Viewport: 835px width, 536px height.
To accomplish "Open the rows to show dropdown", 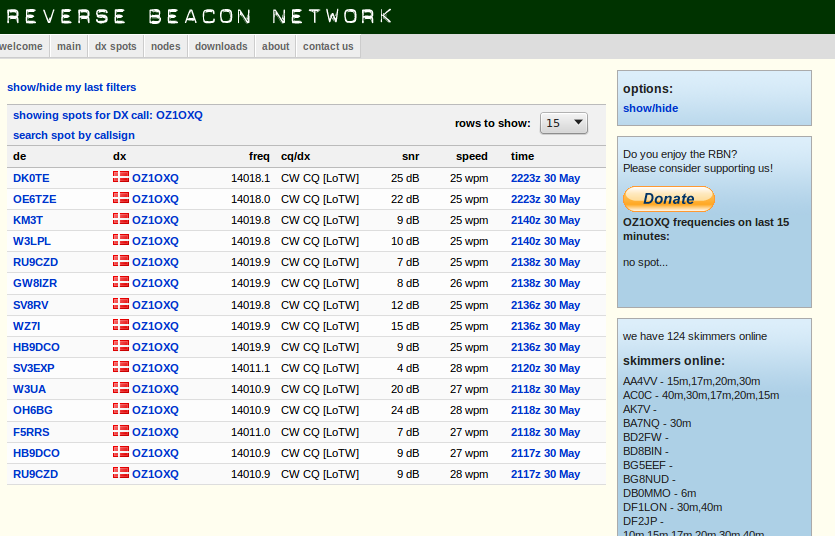I will (x=563, y=123).
